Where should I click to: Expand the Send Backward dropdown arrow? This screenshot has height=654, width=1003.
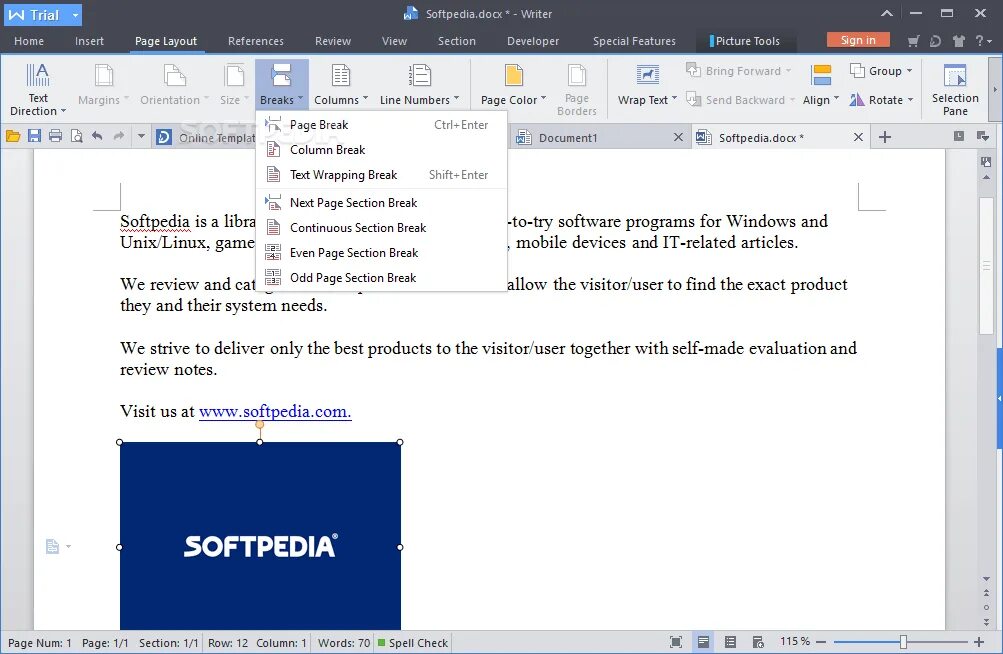click(792, 99)
